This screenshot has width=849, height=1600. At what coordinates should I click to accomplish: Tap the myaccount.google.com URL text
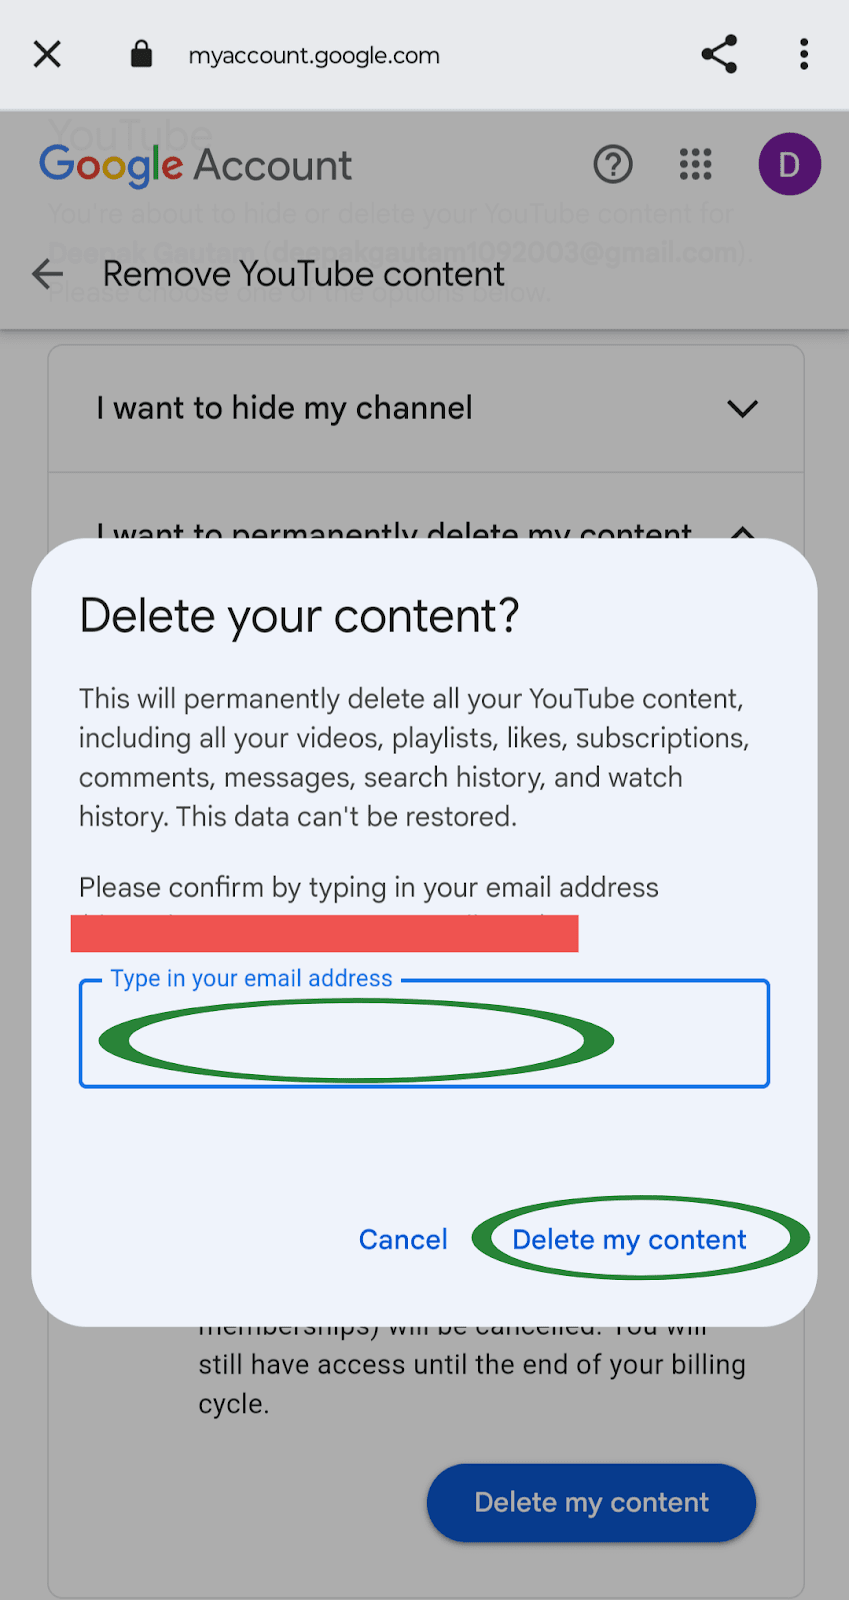click(314, 55)
